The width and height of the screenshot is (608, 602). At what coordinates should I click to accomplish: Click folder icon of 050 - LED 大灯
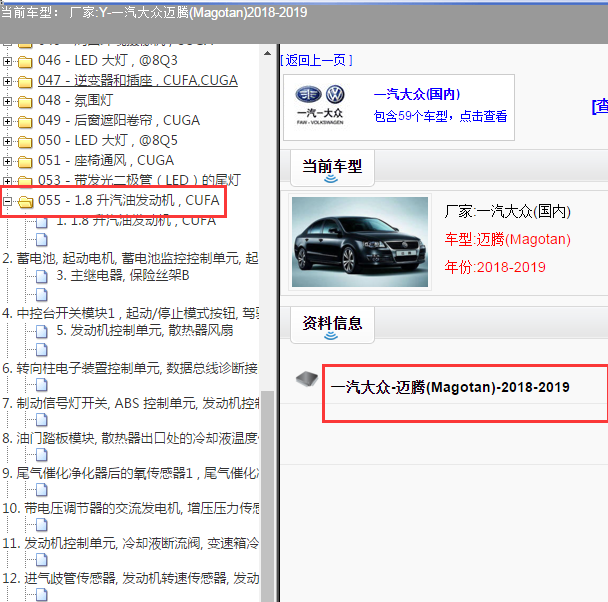click(x=25, y=141)
